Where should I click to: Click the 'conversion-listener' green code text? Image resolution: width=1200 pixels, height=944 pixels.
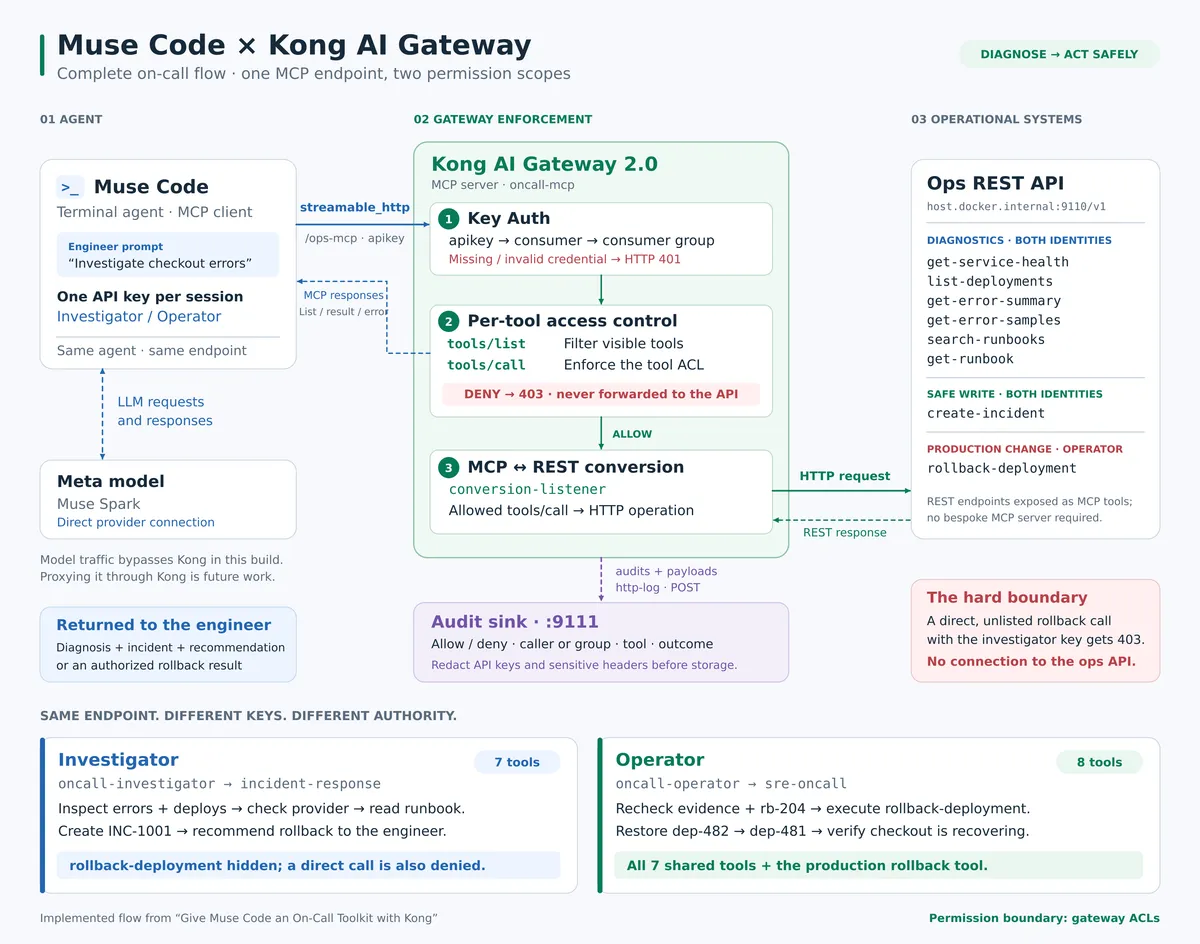[x=528, y=489]
